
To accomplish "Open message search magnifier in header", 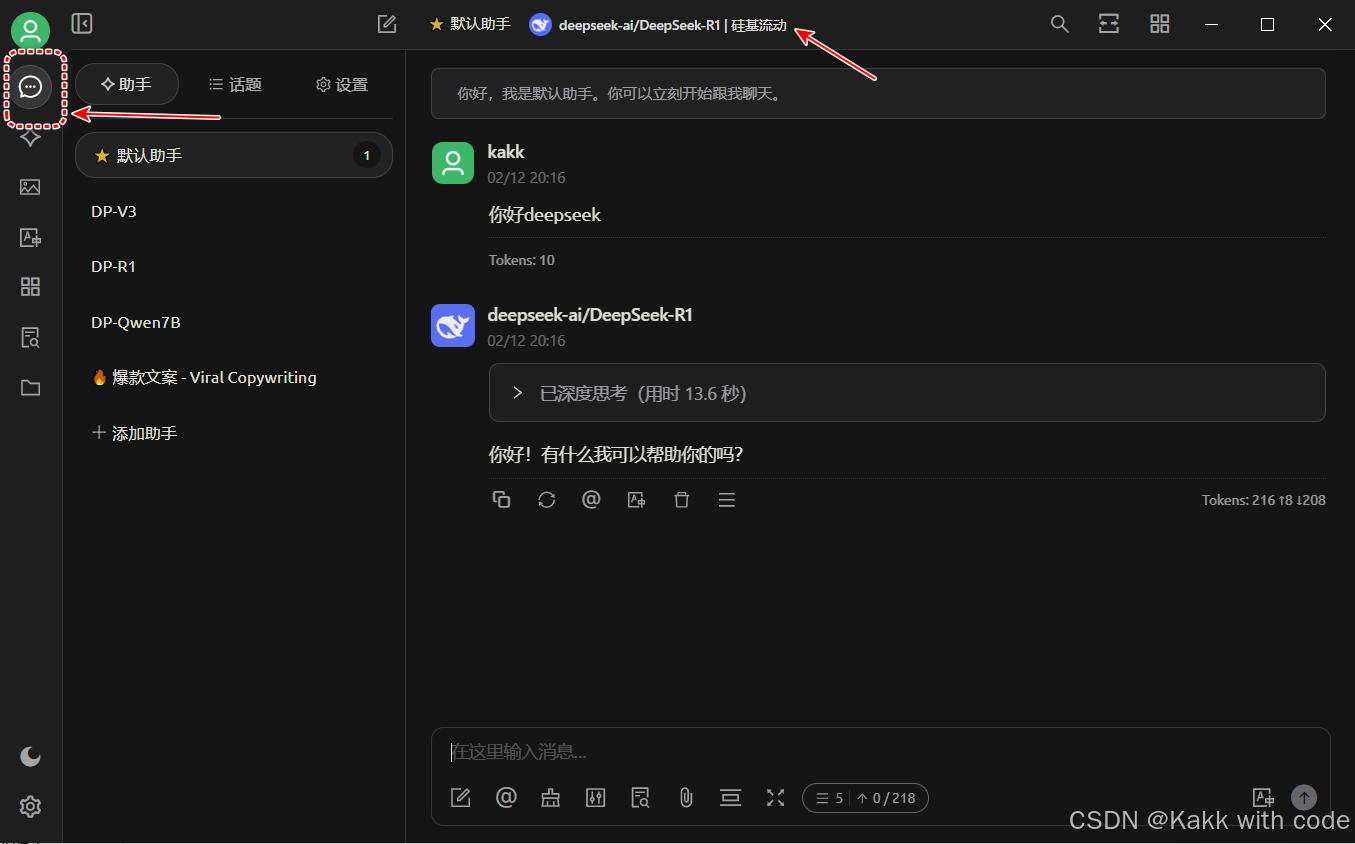I will (x=1060, y=24).
